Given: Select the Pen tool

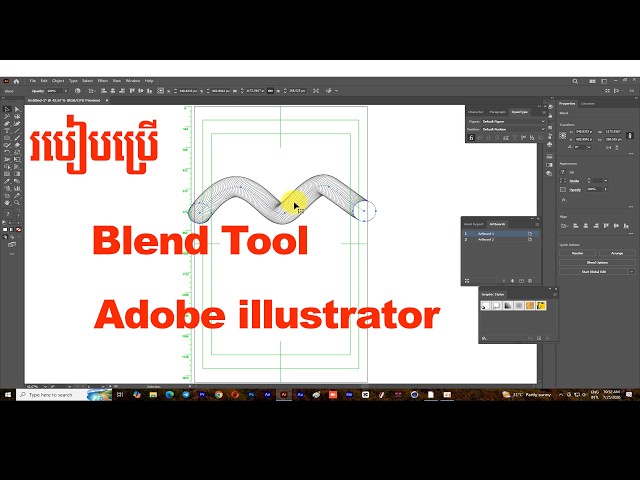Looking at the screenshot, I should click(x=7, y=124).
